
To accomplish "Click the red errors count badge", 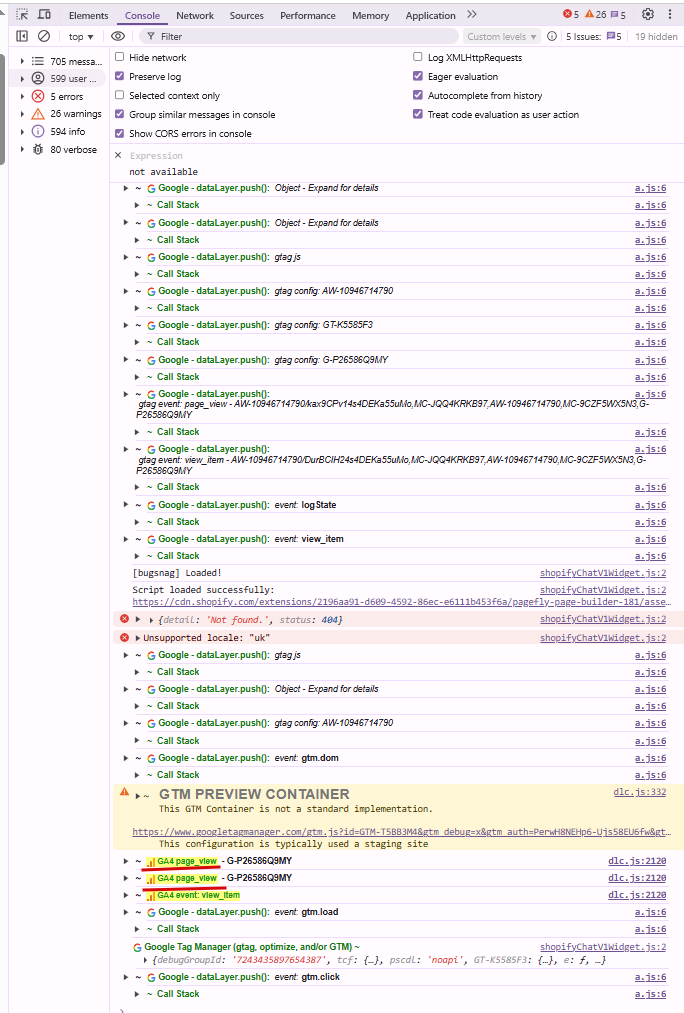I will click(571, 14).
